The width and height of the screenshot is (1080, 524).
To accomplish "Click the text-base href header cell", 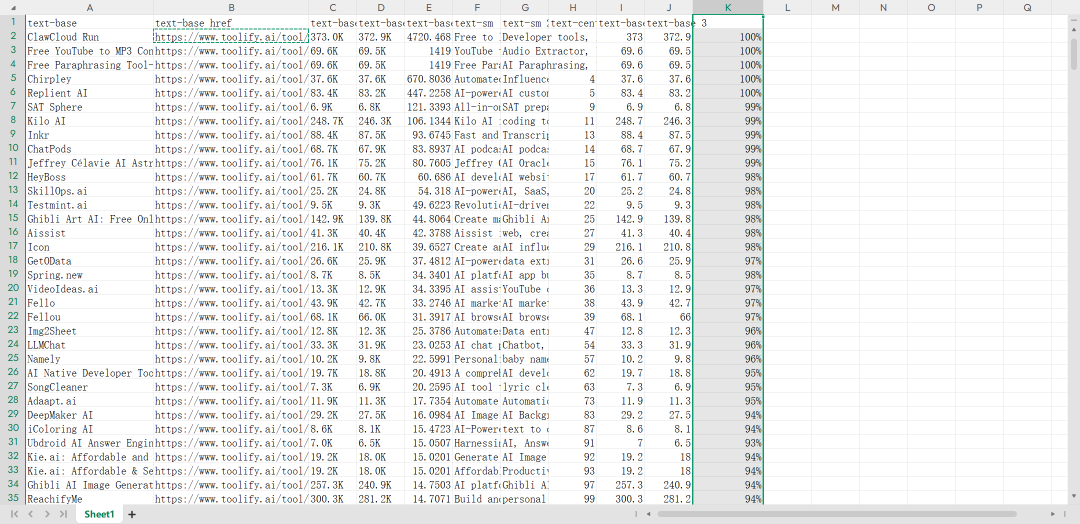I will click(x=231, y=23).
